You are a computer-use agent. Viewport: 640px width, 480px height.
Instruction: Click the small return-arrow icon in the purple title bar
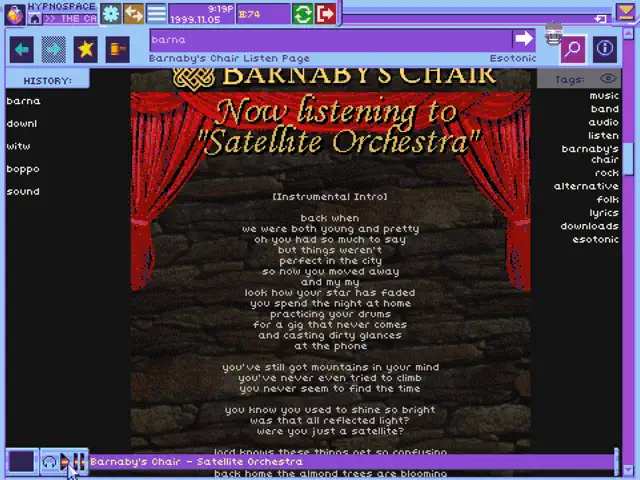(x=600, y=19)
